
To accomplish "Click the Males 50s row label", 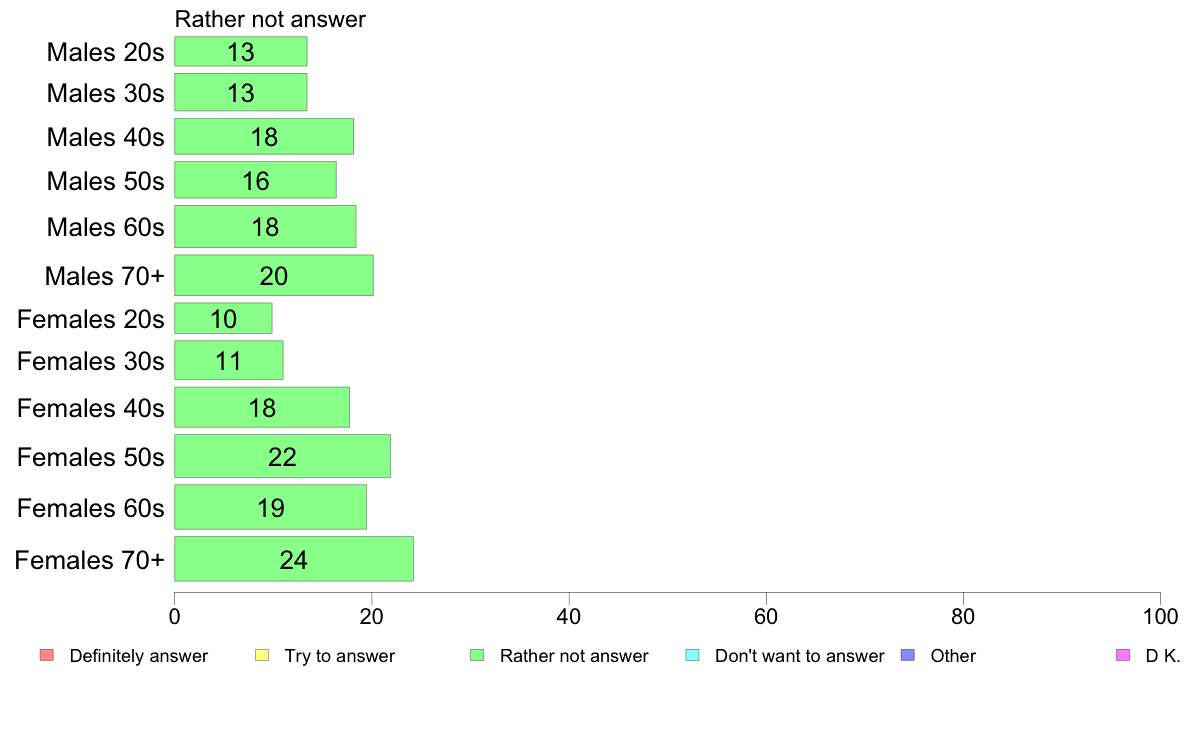I will click(105, 181).
